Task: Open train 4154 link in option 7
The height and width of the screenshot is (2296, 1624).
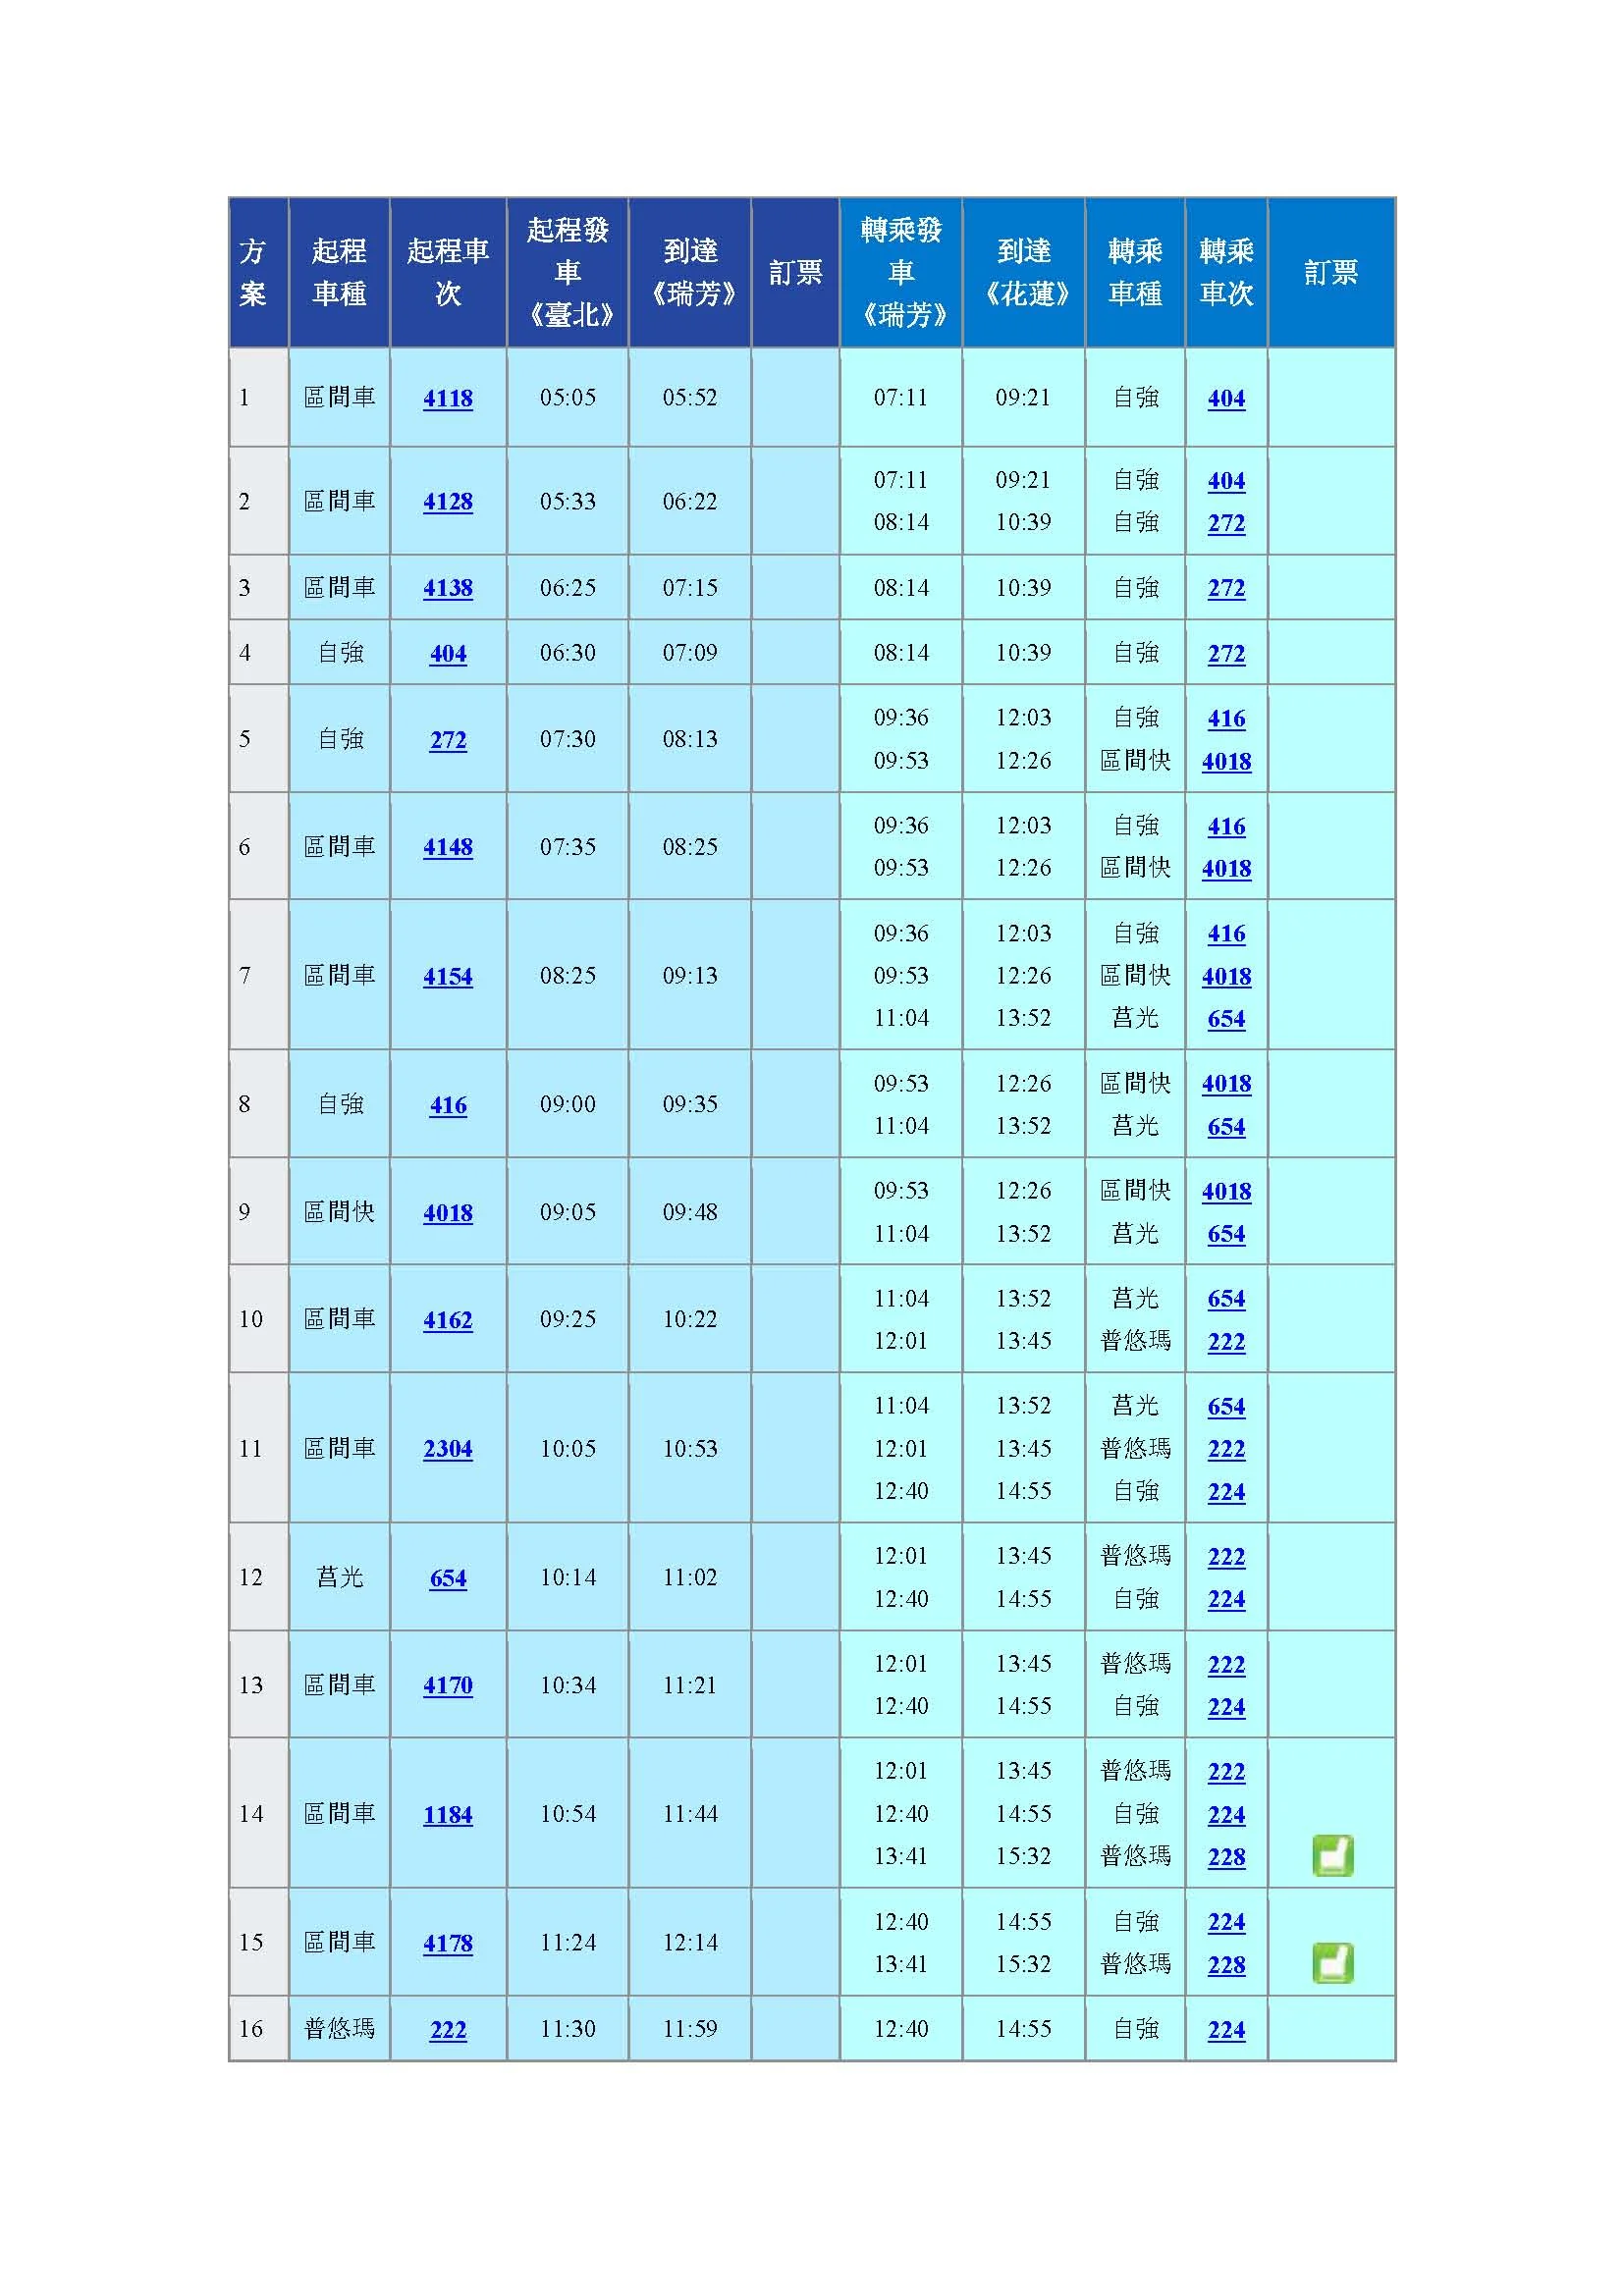Action: [449, 975]
